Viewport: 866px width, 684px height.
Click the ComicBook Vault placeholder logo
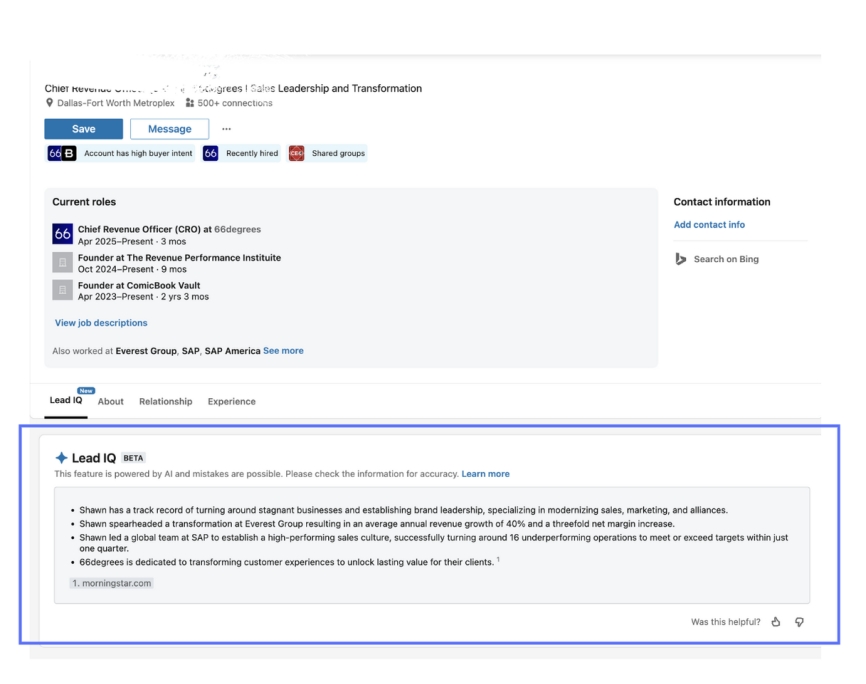pos(62,290)
